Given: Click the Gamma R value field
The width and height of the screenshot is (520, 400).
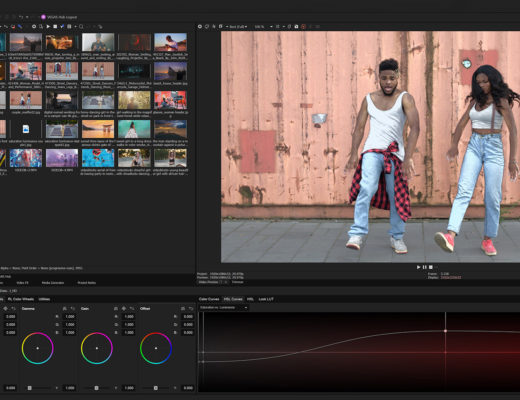Looking at the screenshot, I should tap(70, 317).
